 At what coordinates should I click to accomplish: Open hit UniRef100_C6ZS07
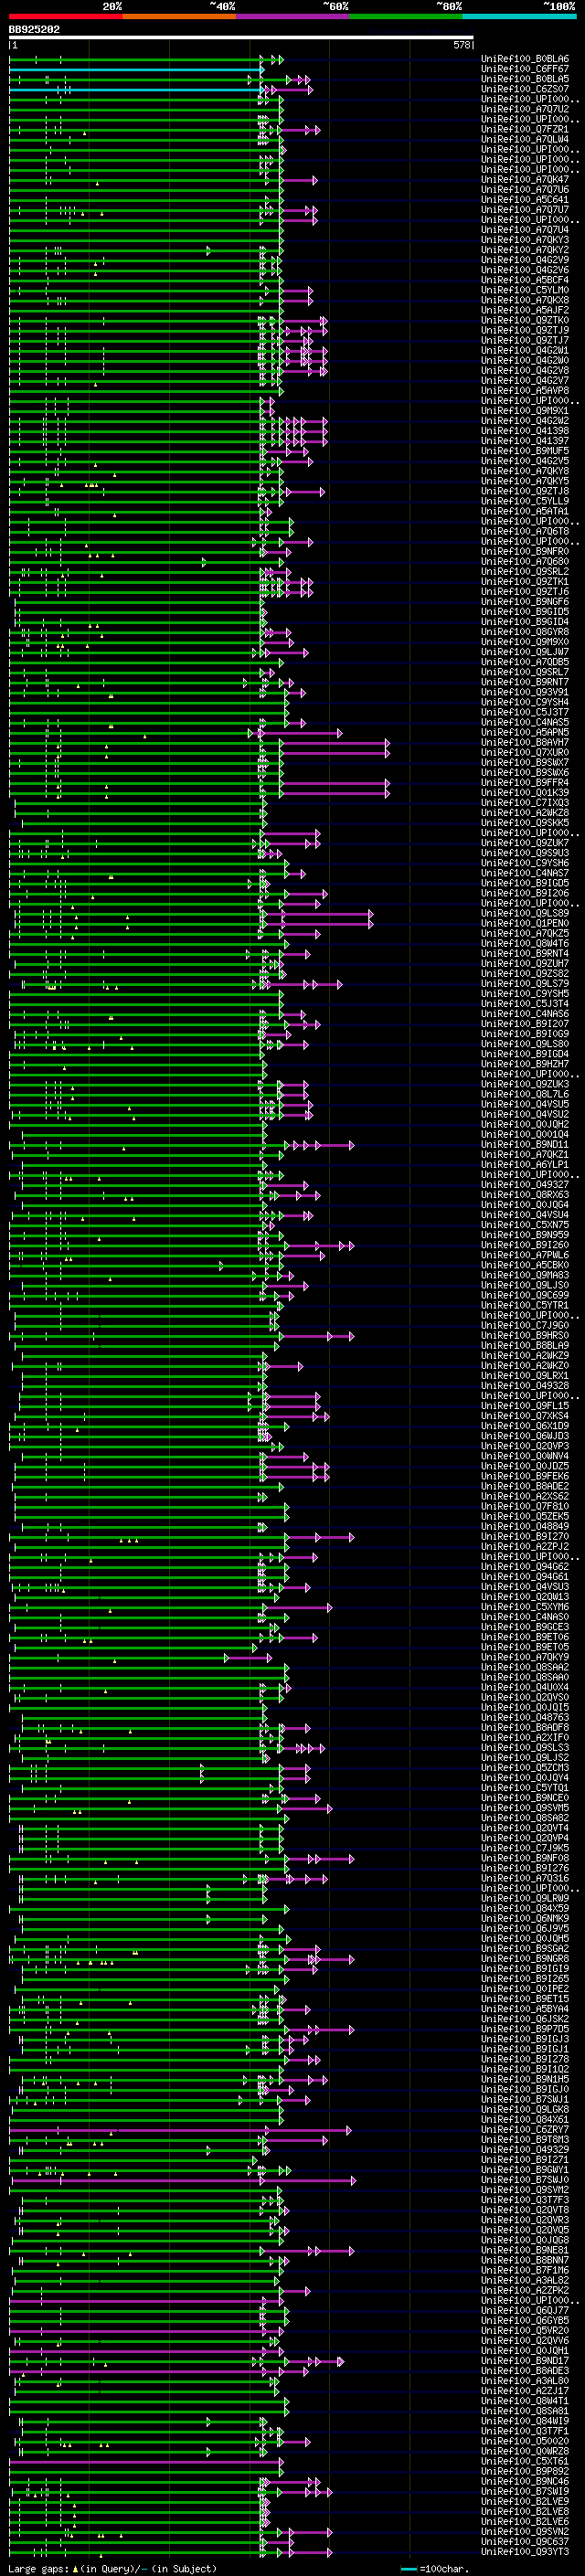pyautogui.click(x=525, y=89)
